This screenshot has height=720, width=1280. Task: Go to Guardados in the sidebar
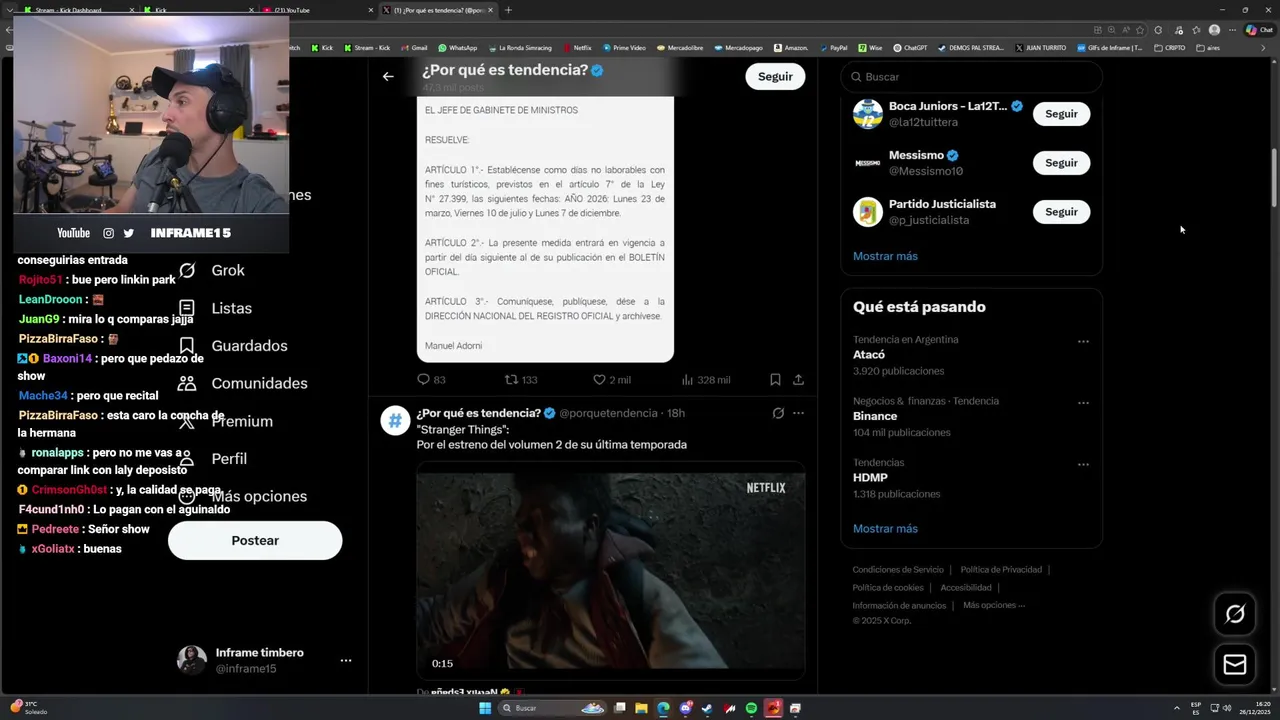(x=232, y=346)
